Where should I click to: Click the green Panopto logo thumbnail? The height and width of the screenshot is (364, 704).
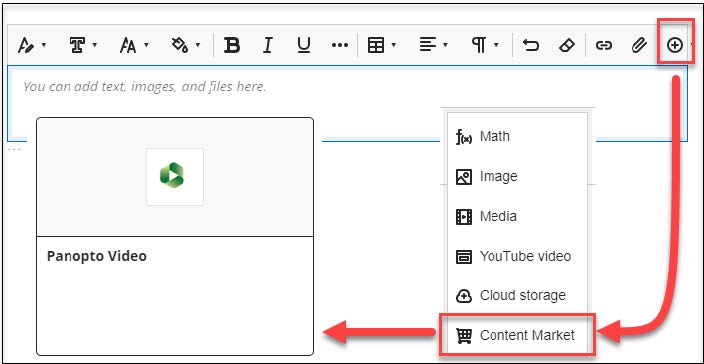tap(175, 176)
